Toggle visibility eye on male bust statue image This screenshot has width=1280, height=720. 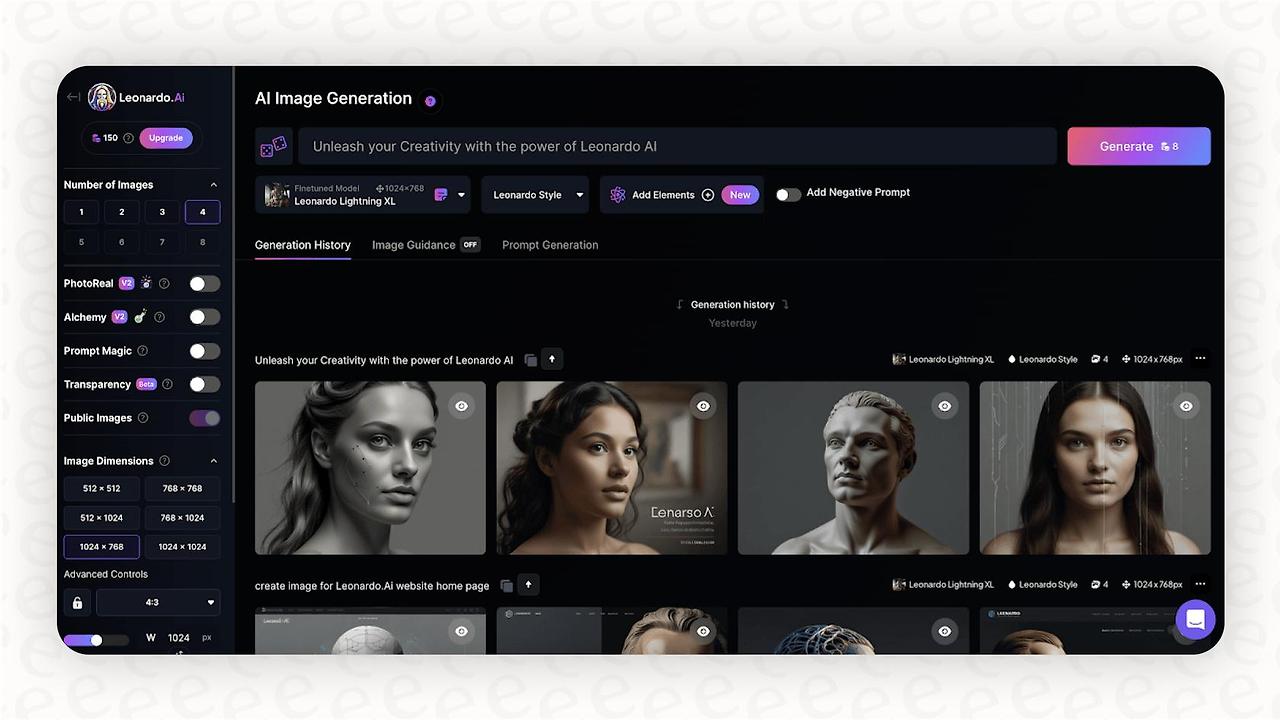[944, 406]
